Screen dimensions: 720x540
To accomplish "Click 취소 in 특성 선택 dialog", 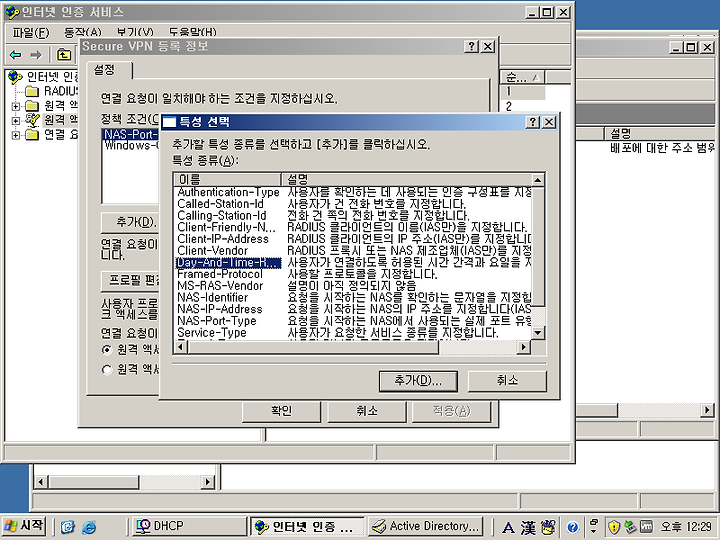I will coord(507,381).
